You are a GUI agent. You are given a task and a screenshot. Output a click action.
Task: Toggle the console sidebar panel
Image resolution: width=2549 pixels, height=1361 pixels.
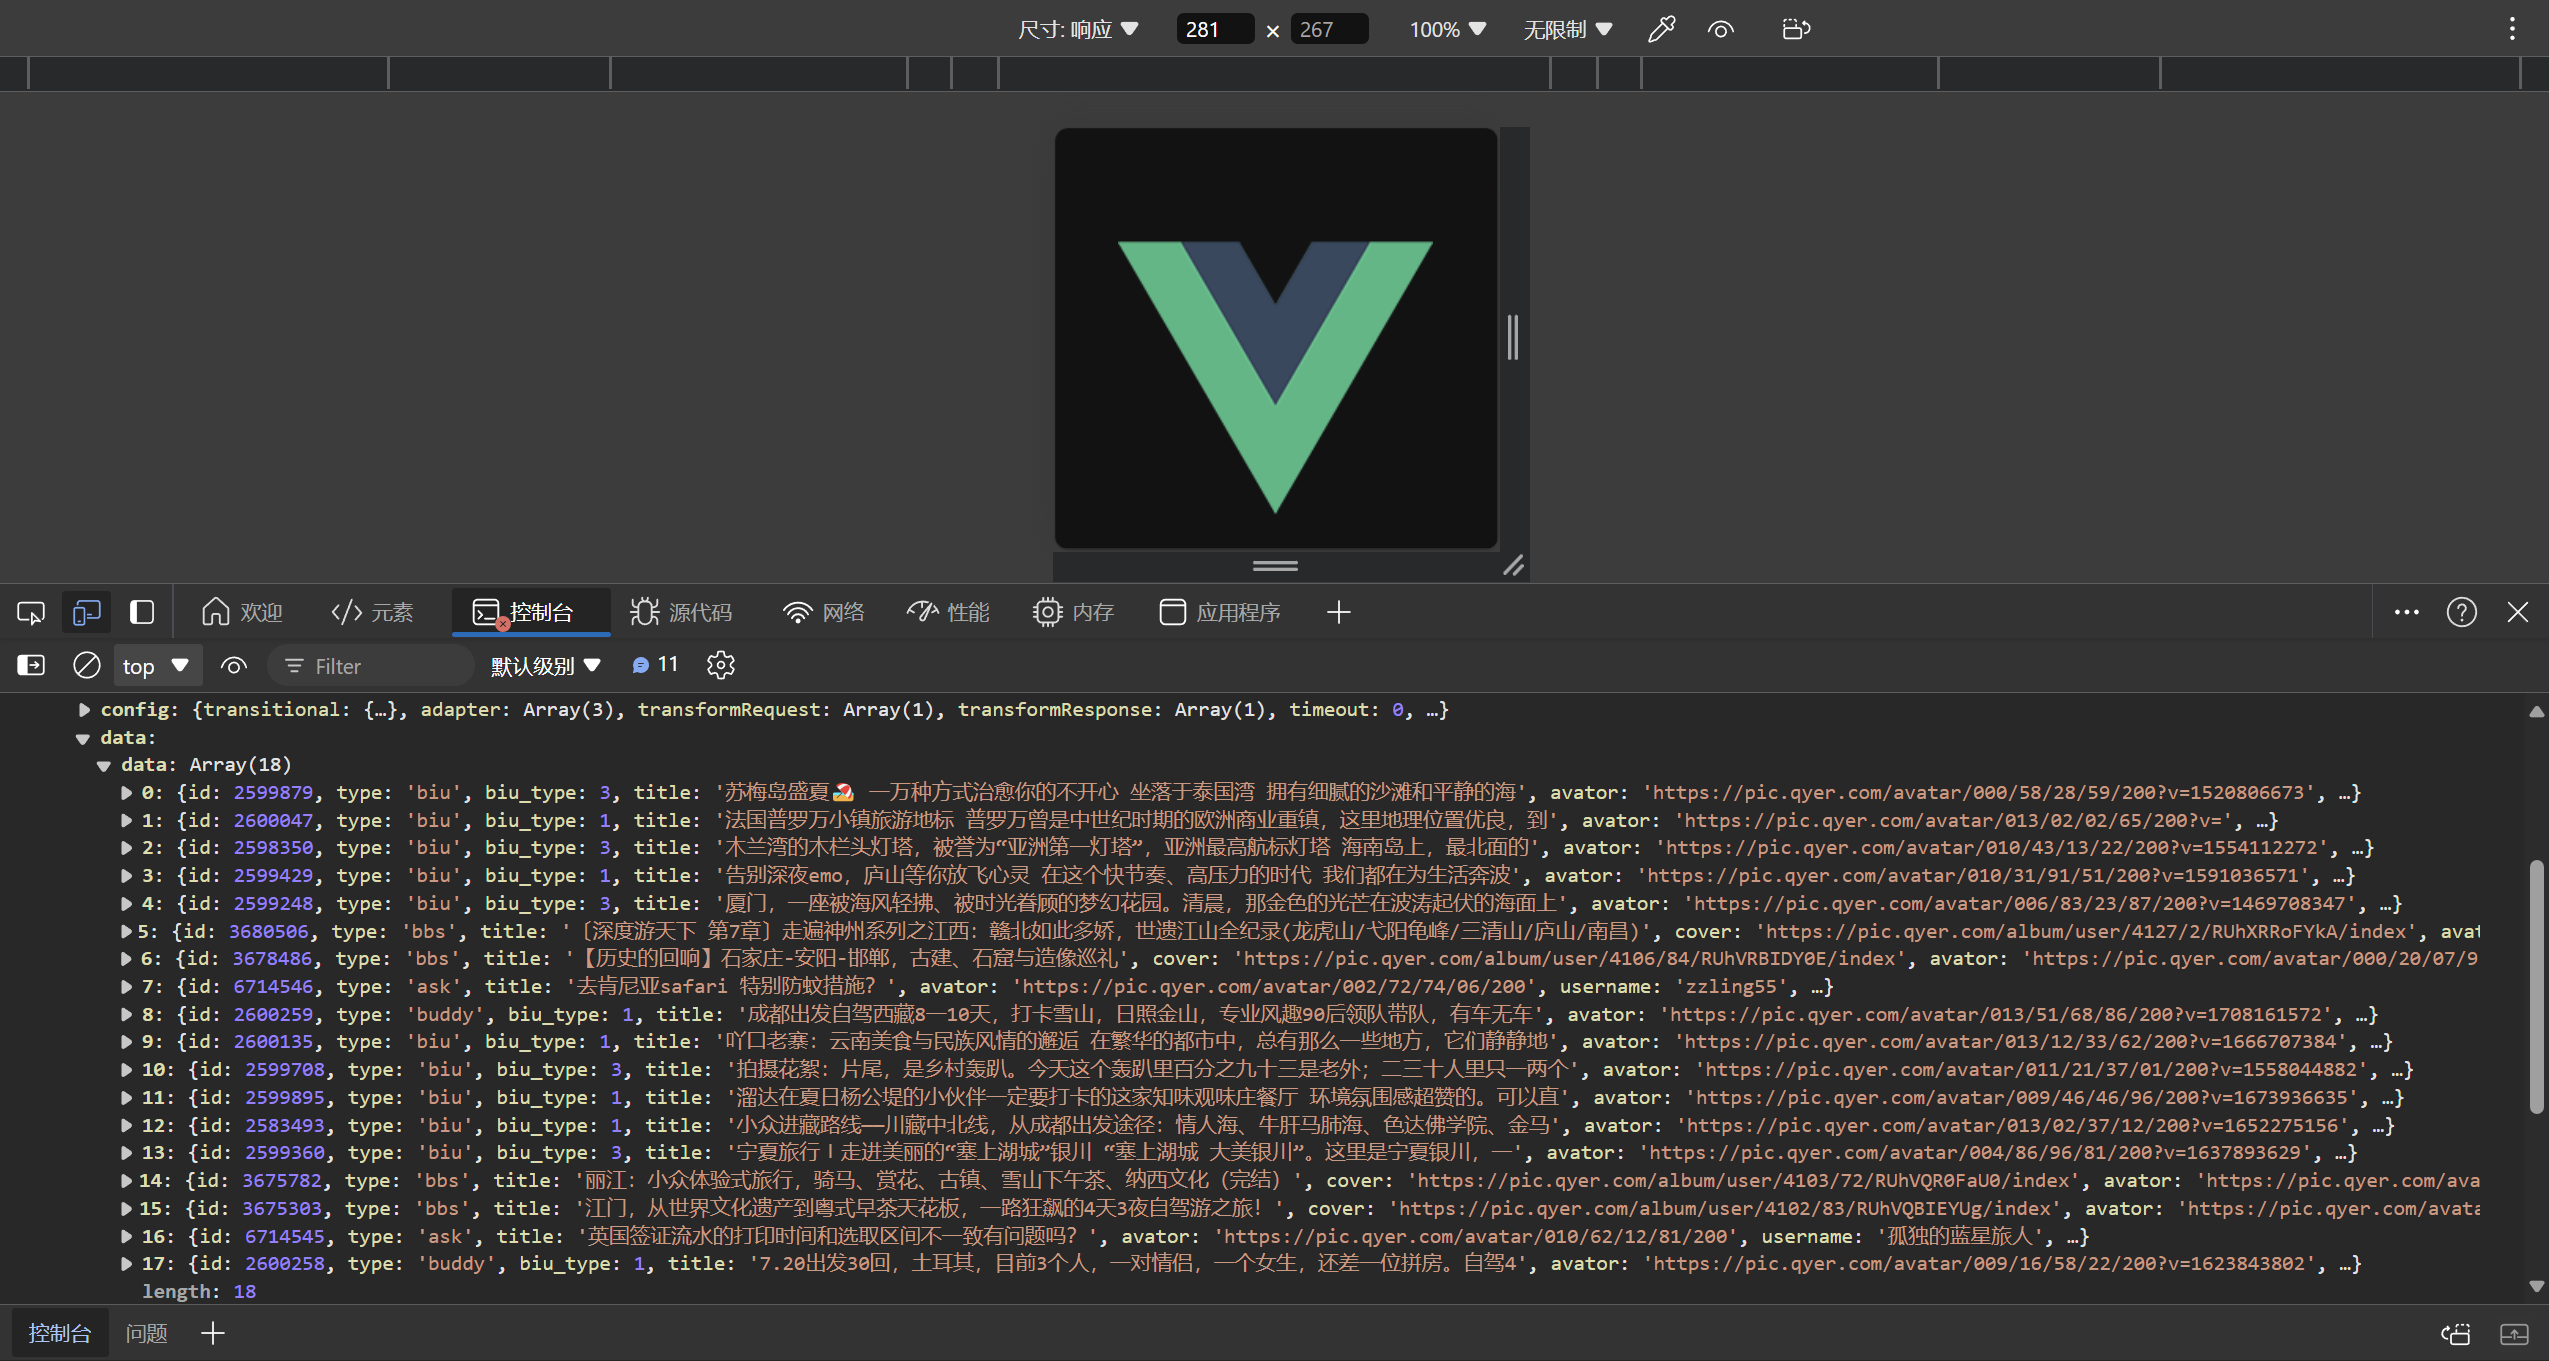(31, 665)
